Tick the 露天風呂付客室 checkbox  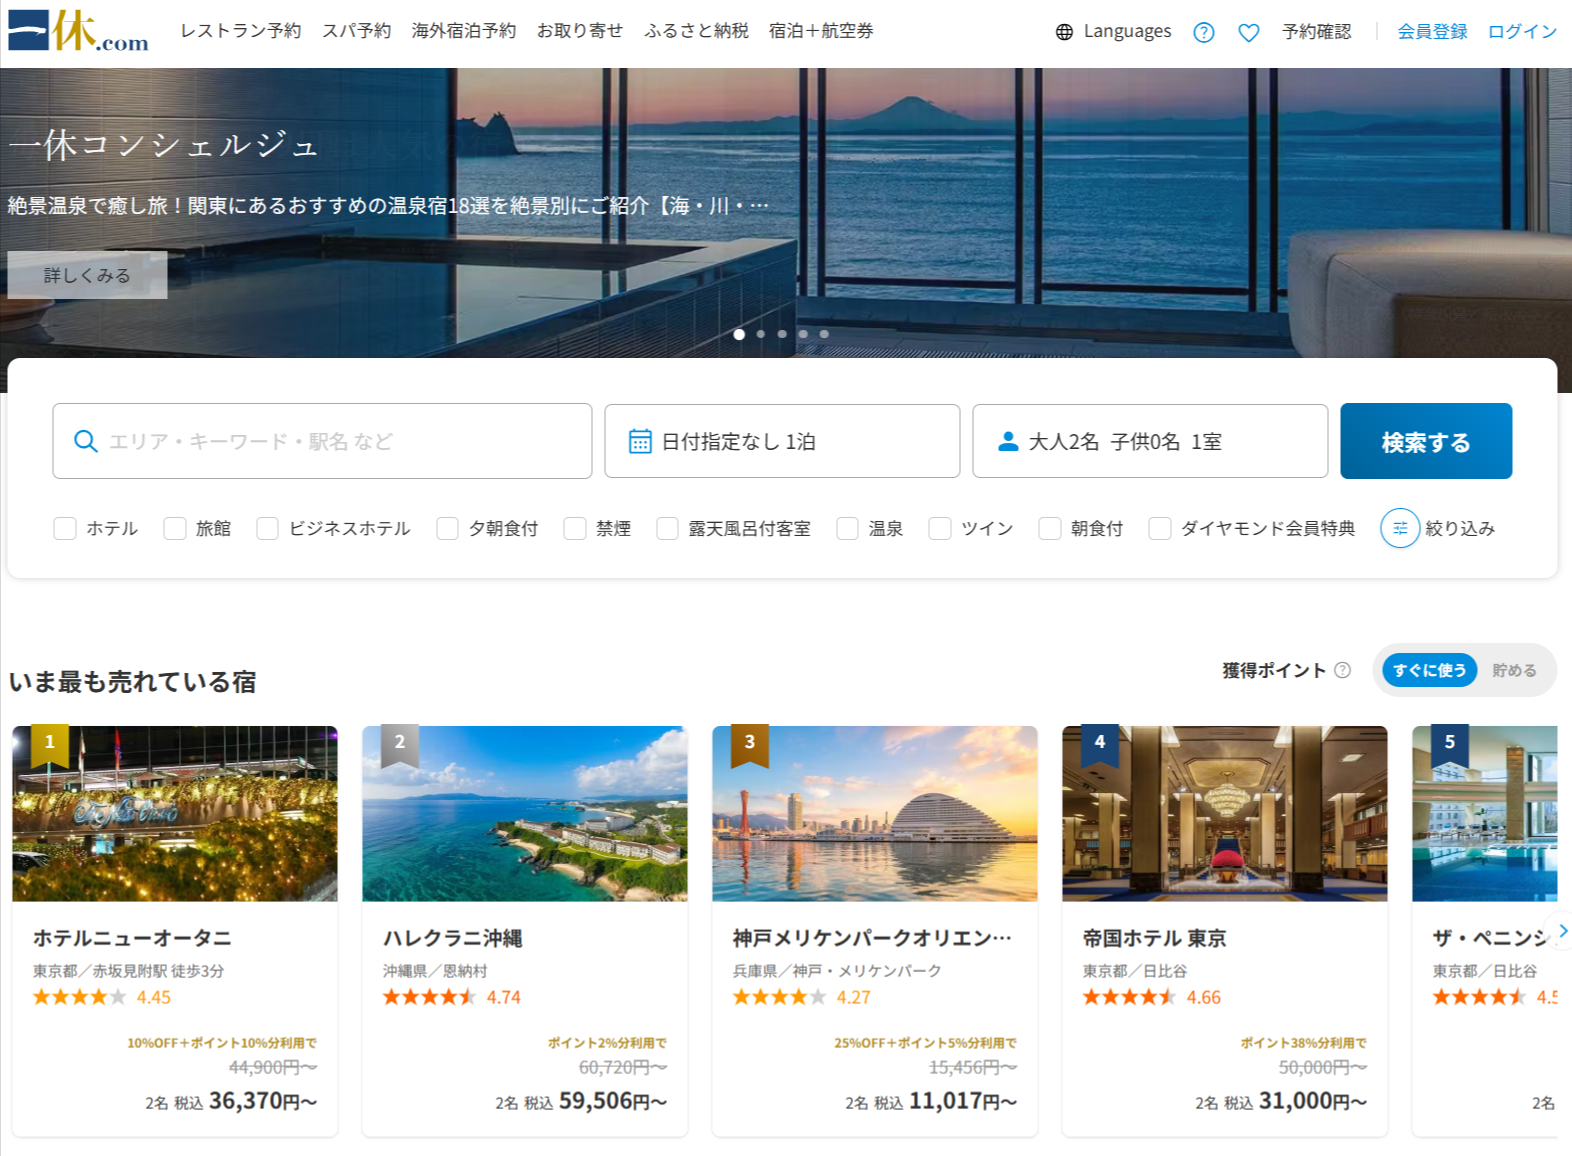(x=667, y=528)
